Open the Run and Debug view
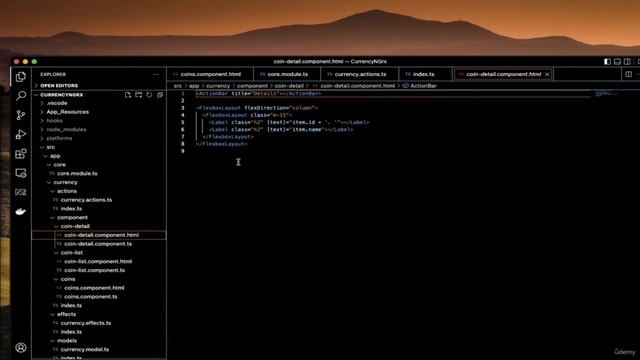This screenshot has height=360, width=640. coord(21,134)
